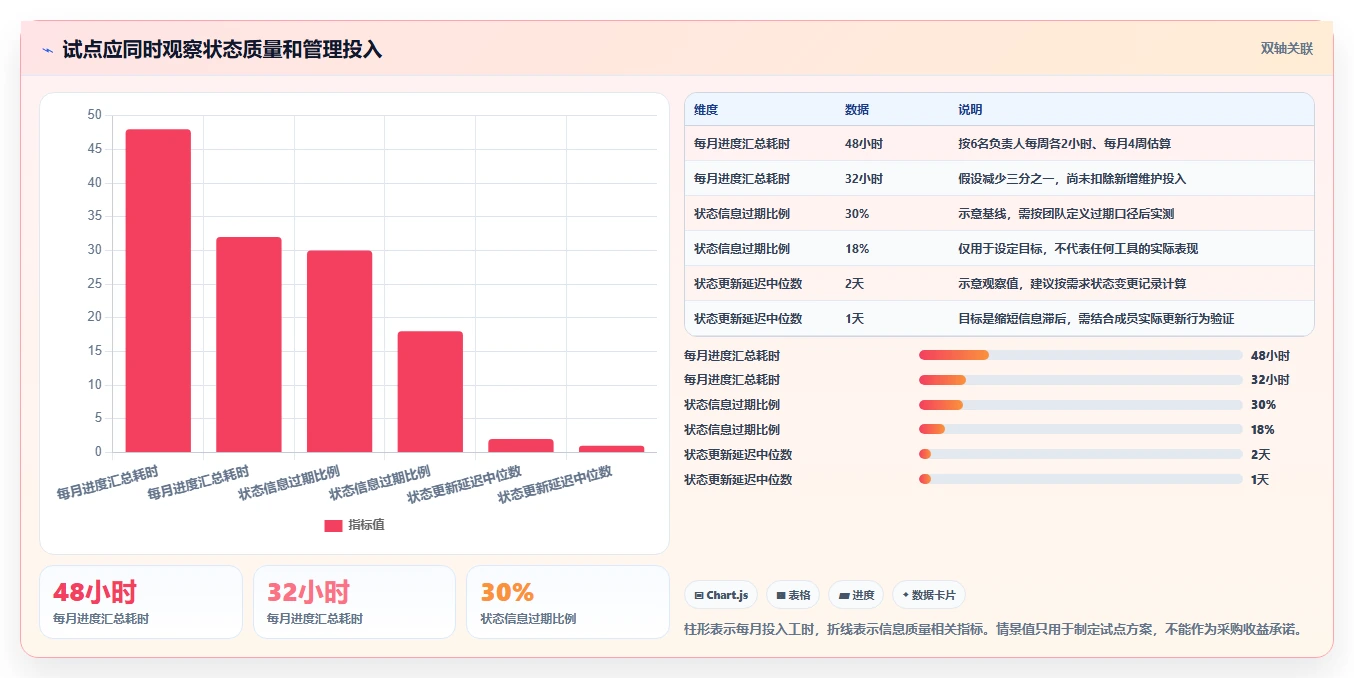This screenshot has height=678, width=1354.
Task: Click the 48小时 cell in the table
Action: click(x=864, y=144)
